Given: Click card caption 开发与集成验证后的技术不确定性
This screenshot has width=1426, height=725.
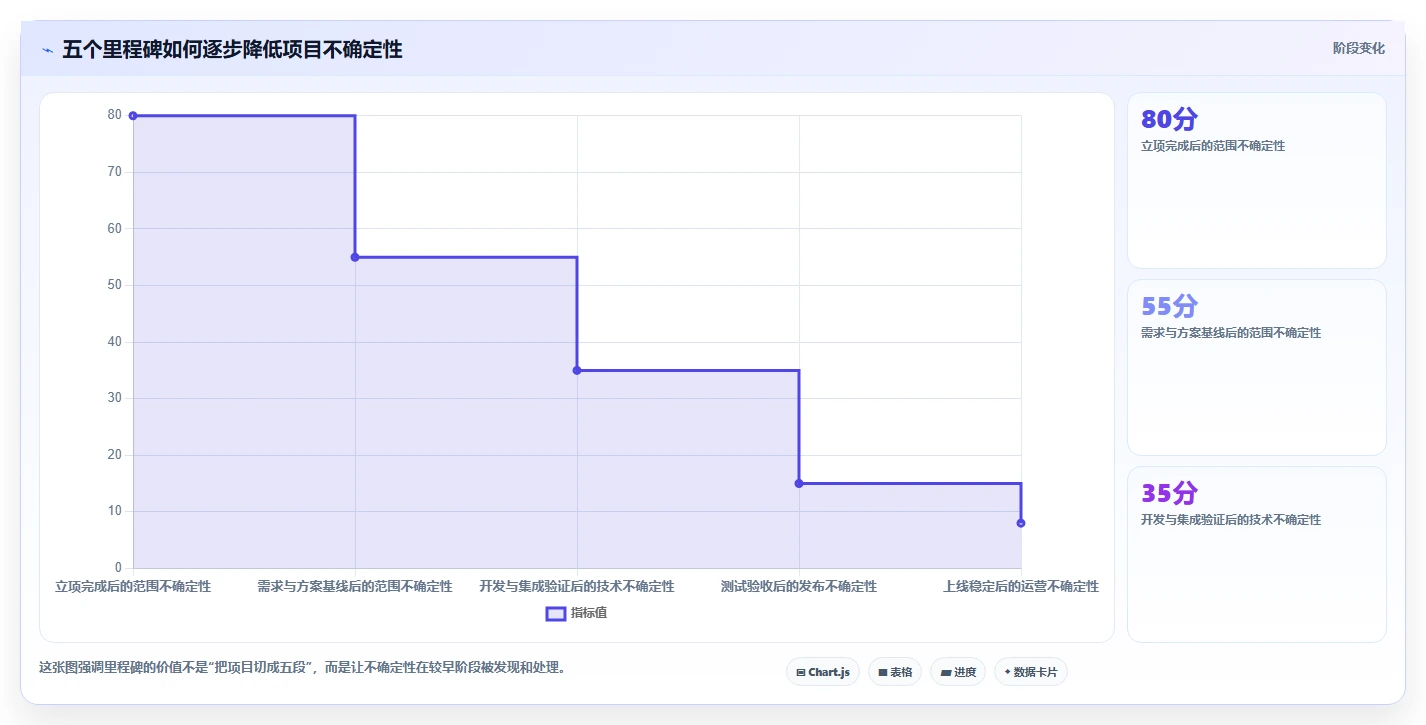Looking at the screenshot, I should (x=1231, y=520).
